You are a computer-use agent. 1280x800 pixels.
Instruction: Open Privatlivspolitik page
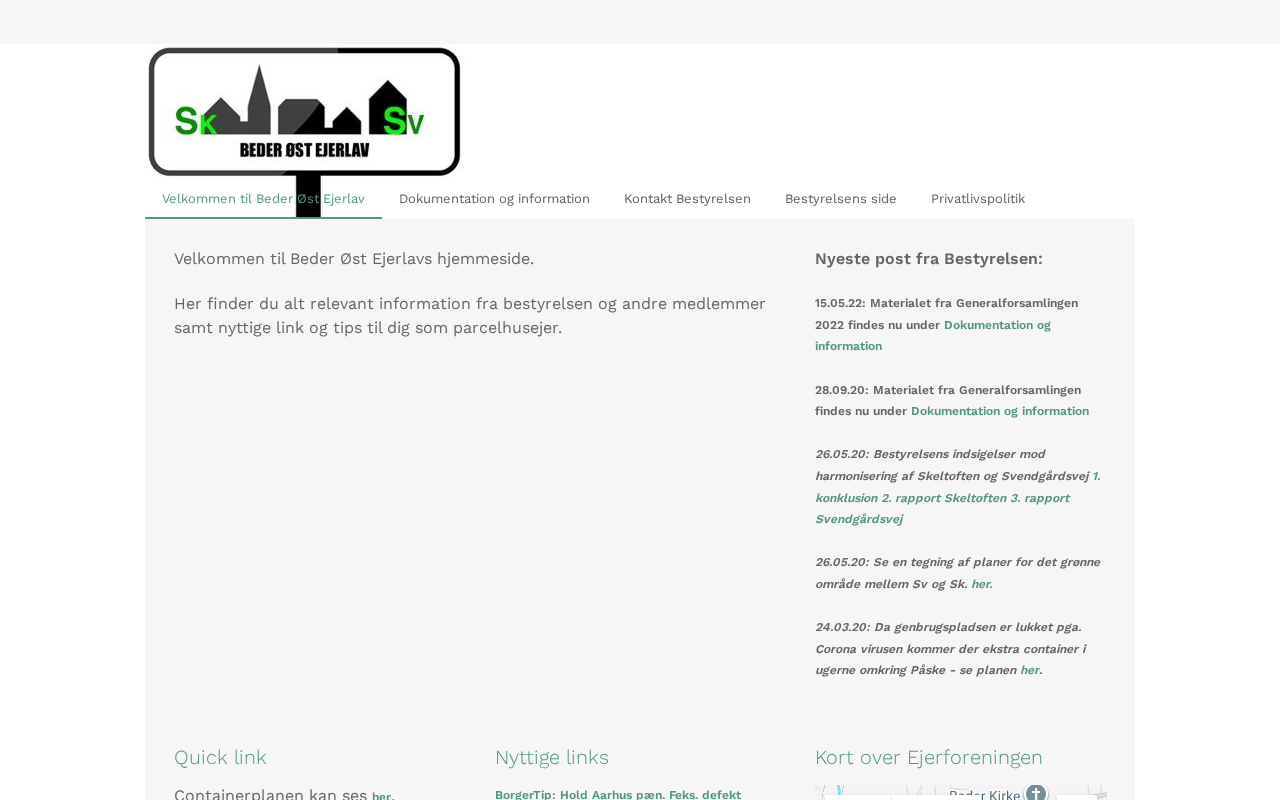978,199
